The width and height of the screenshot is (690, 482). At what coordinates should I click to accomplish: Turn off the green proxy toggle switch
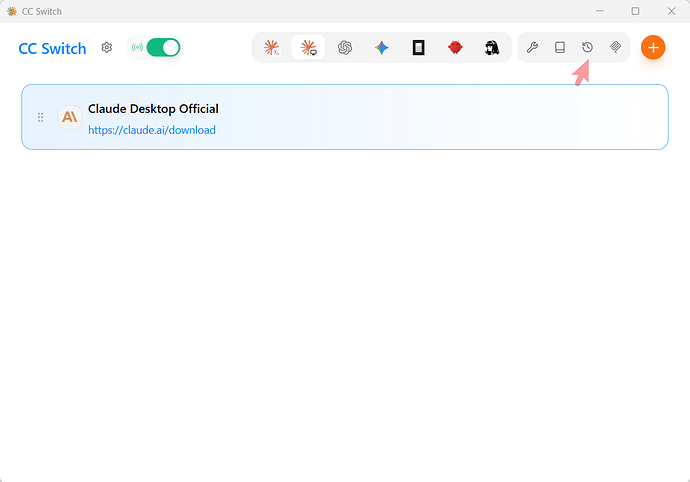[x=163, y=48]
